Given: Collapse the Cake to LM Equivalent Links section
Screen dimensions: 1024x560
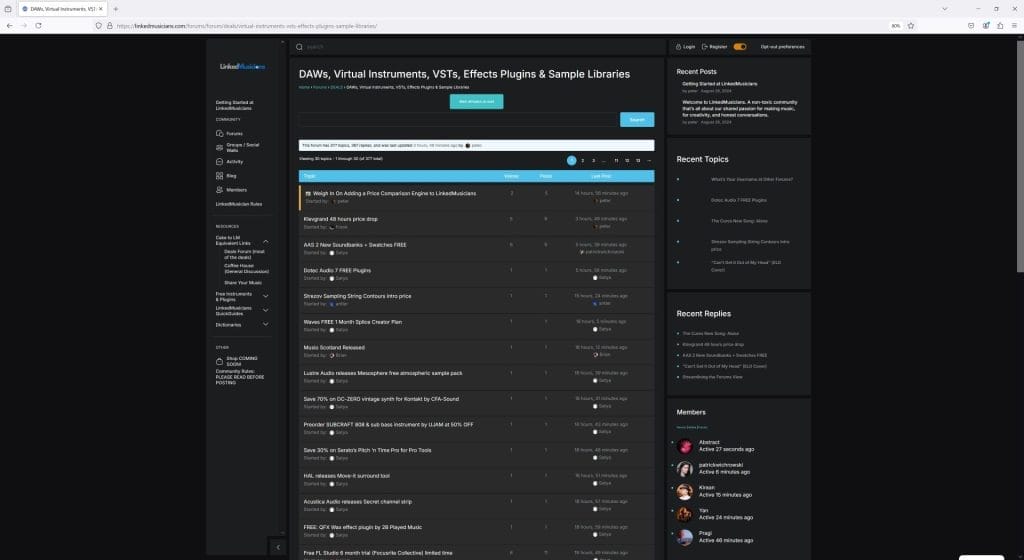Looking at the screenshot, I should click(x=266, y=241).
